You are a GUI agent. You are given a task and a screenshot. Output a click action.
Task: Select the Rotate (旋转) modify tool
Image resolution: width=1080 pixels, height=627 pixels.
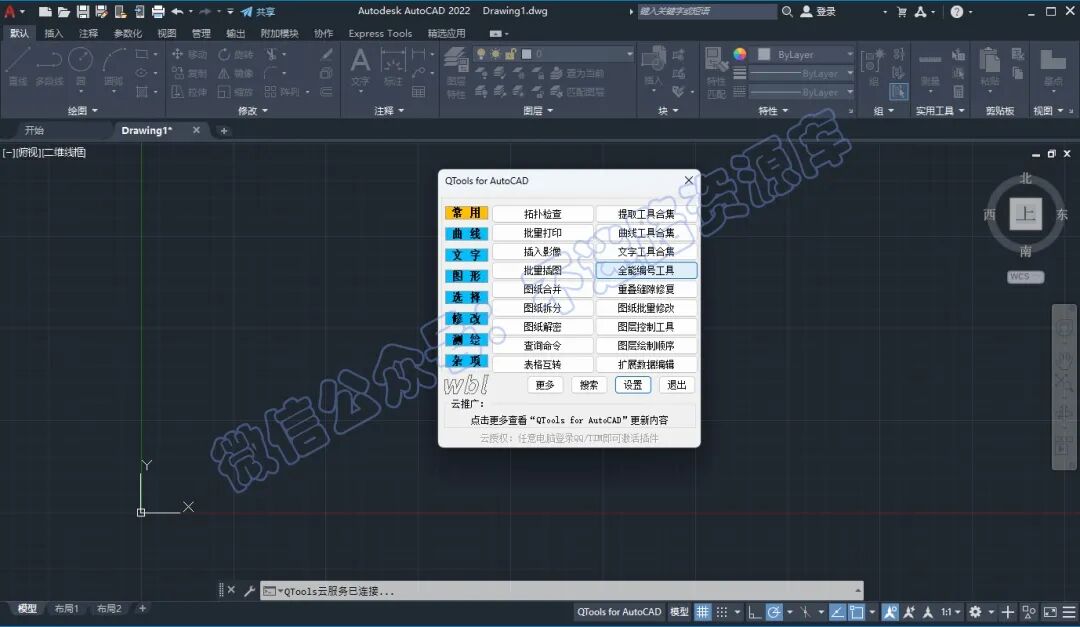pos(236,54)
